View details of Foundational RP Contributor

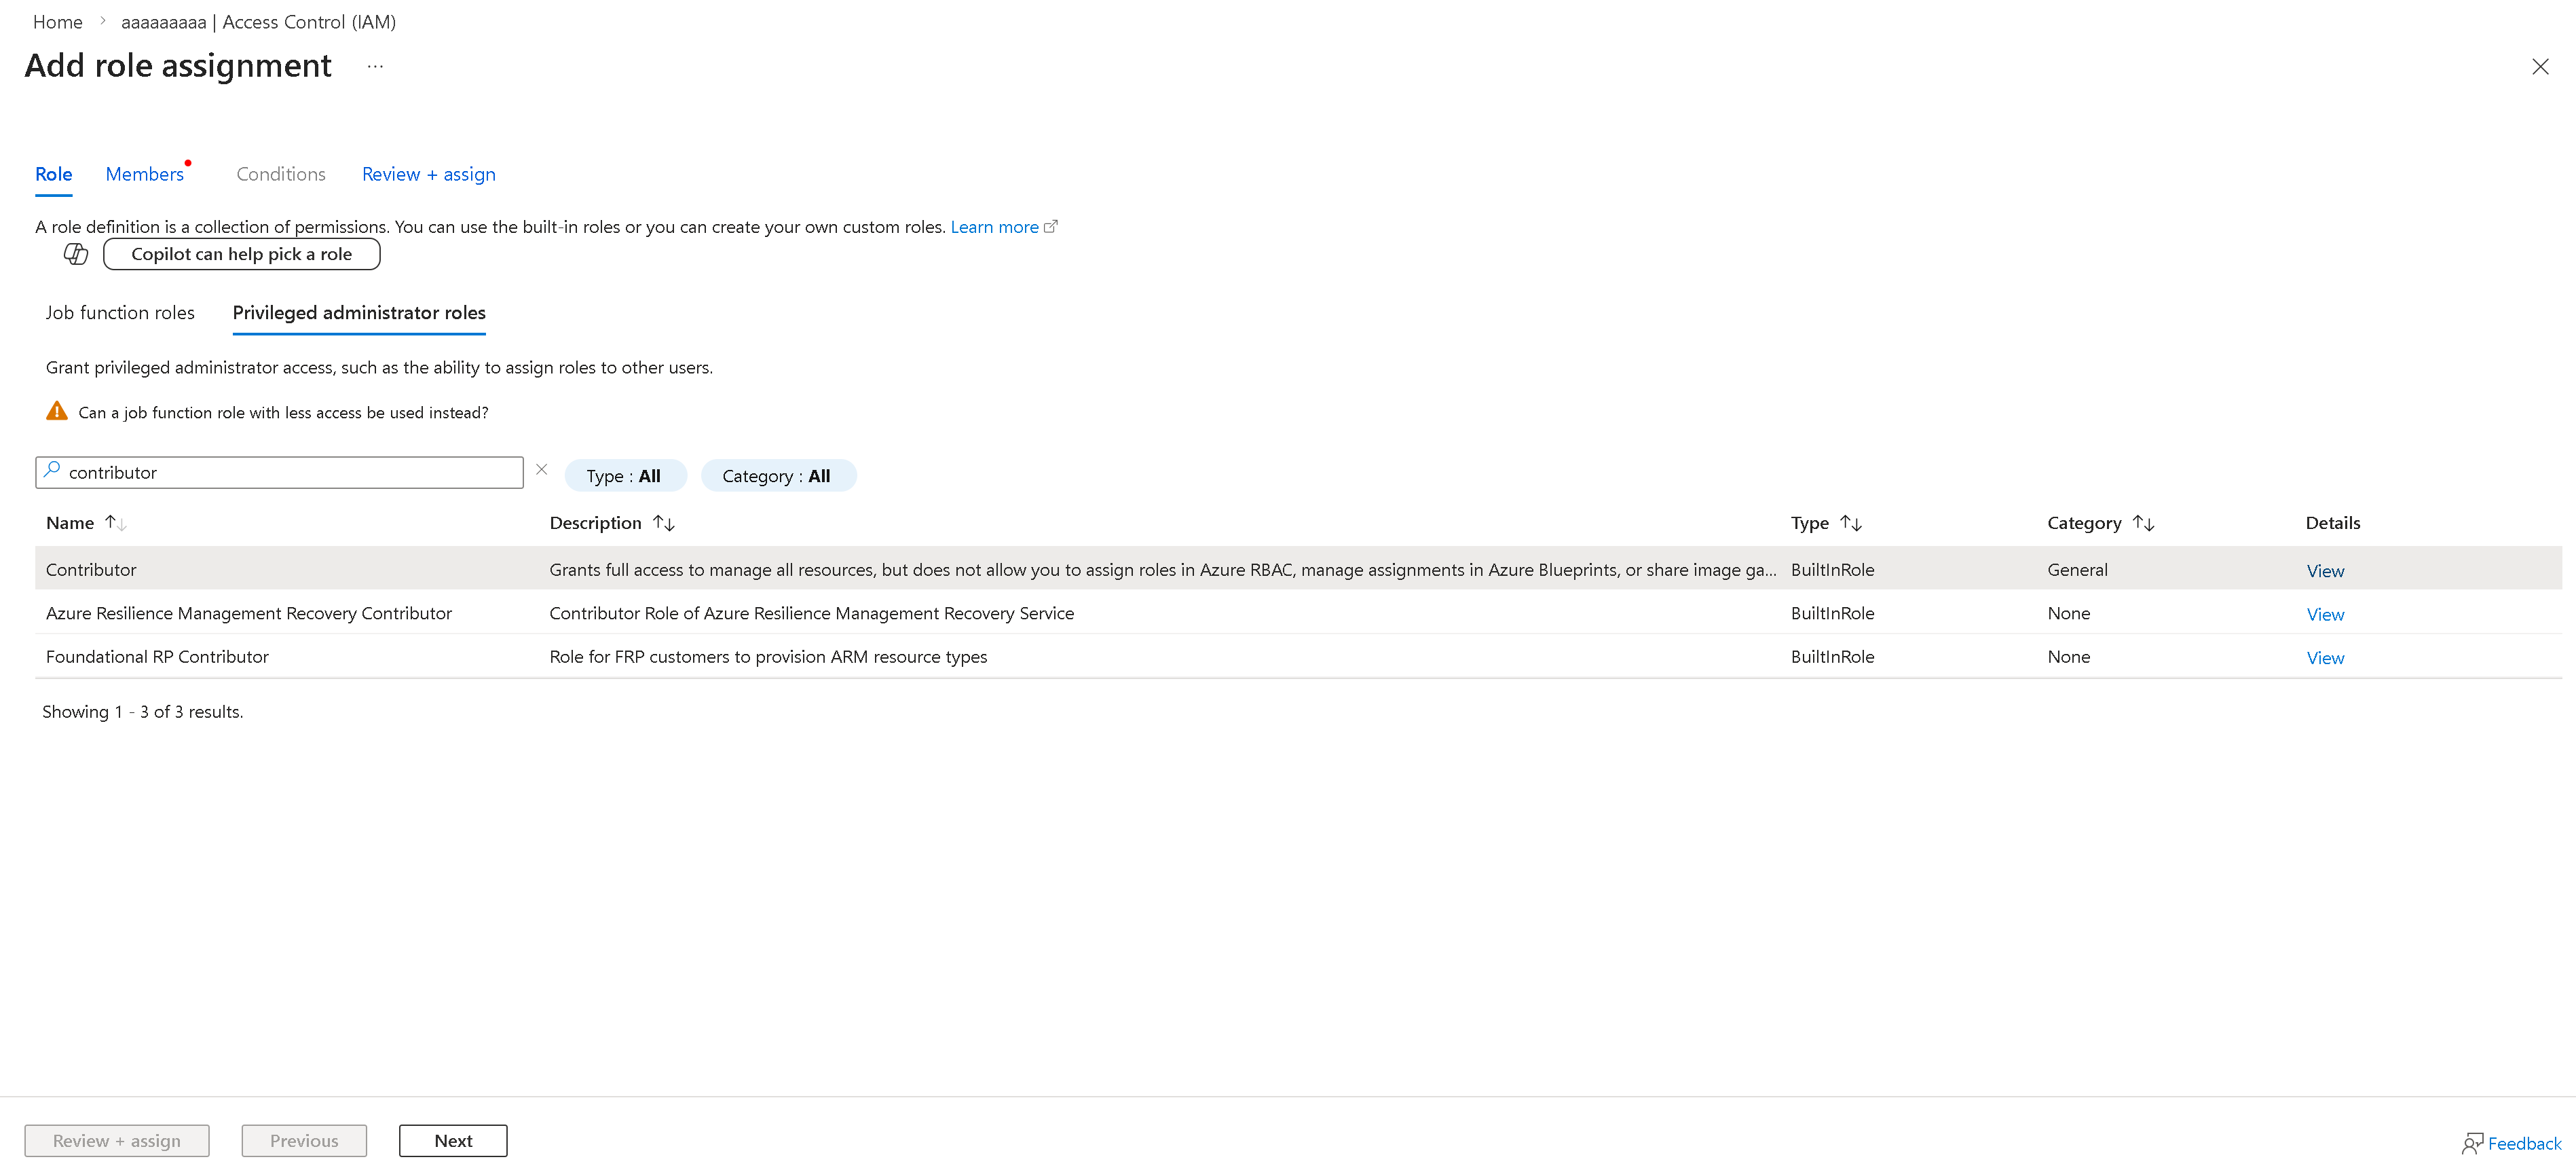[x=2325, y=658]
